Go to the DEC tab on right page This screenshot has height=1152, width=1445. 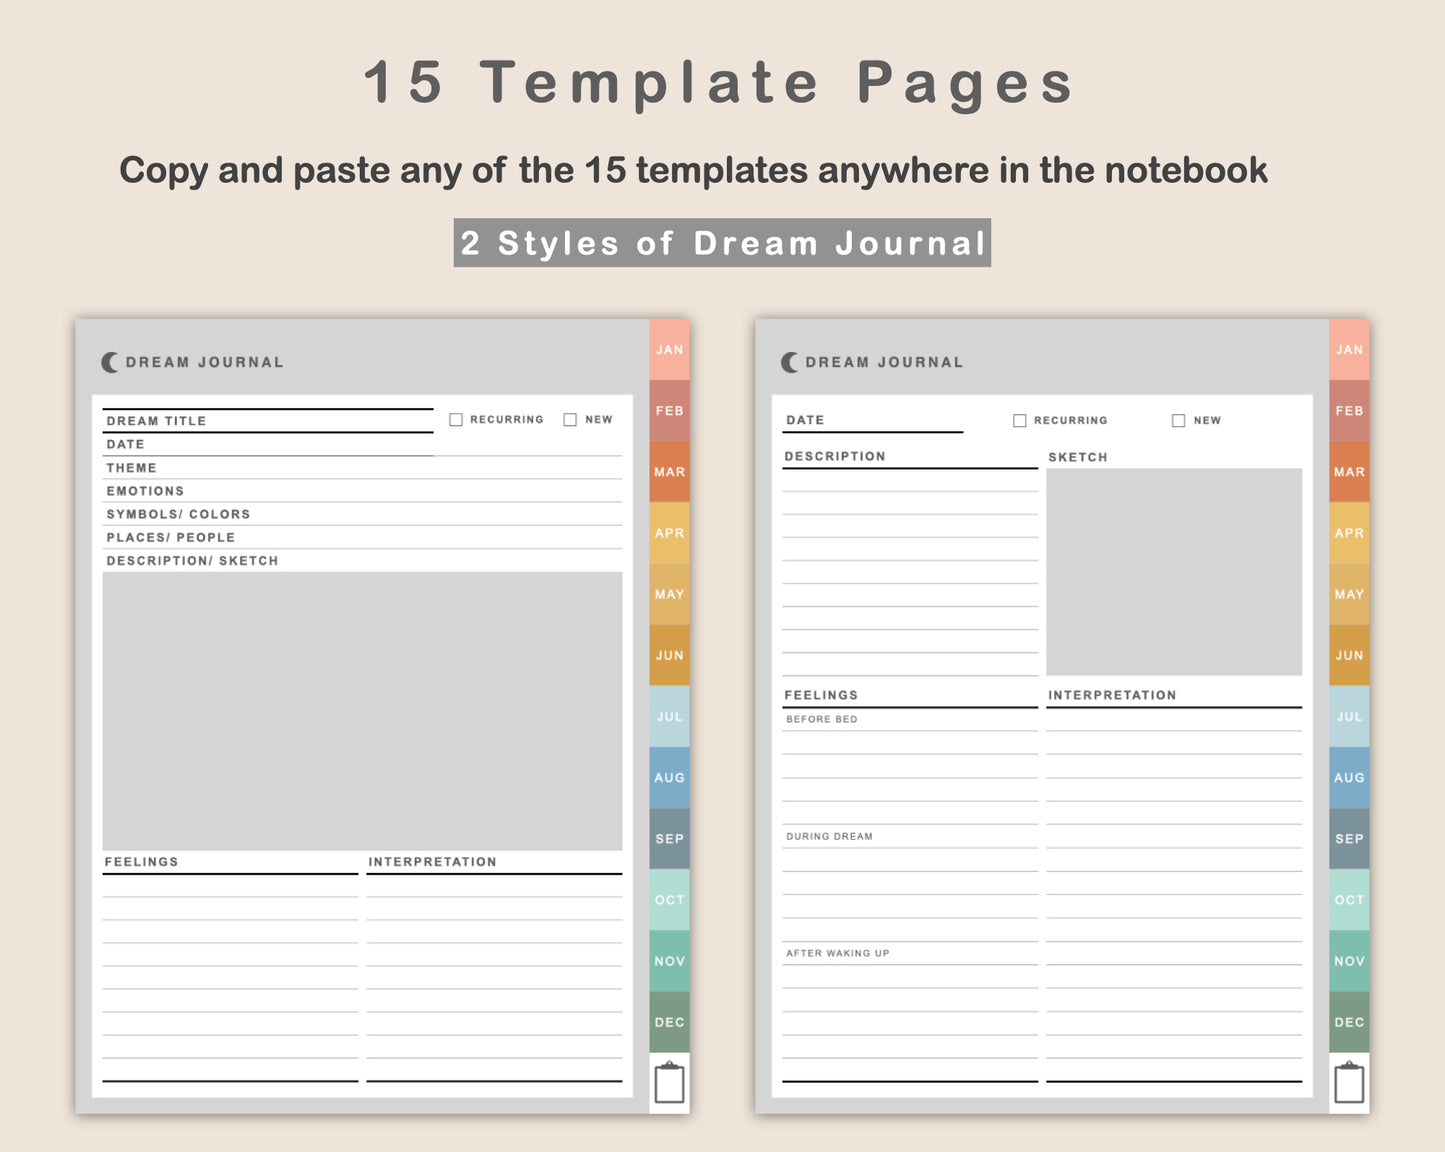[1349, 1022]
